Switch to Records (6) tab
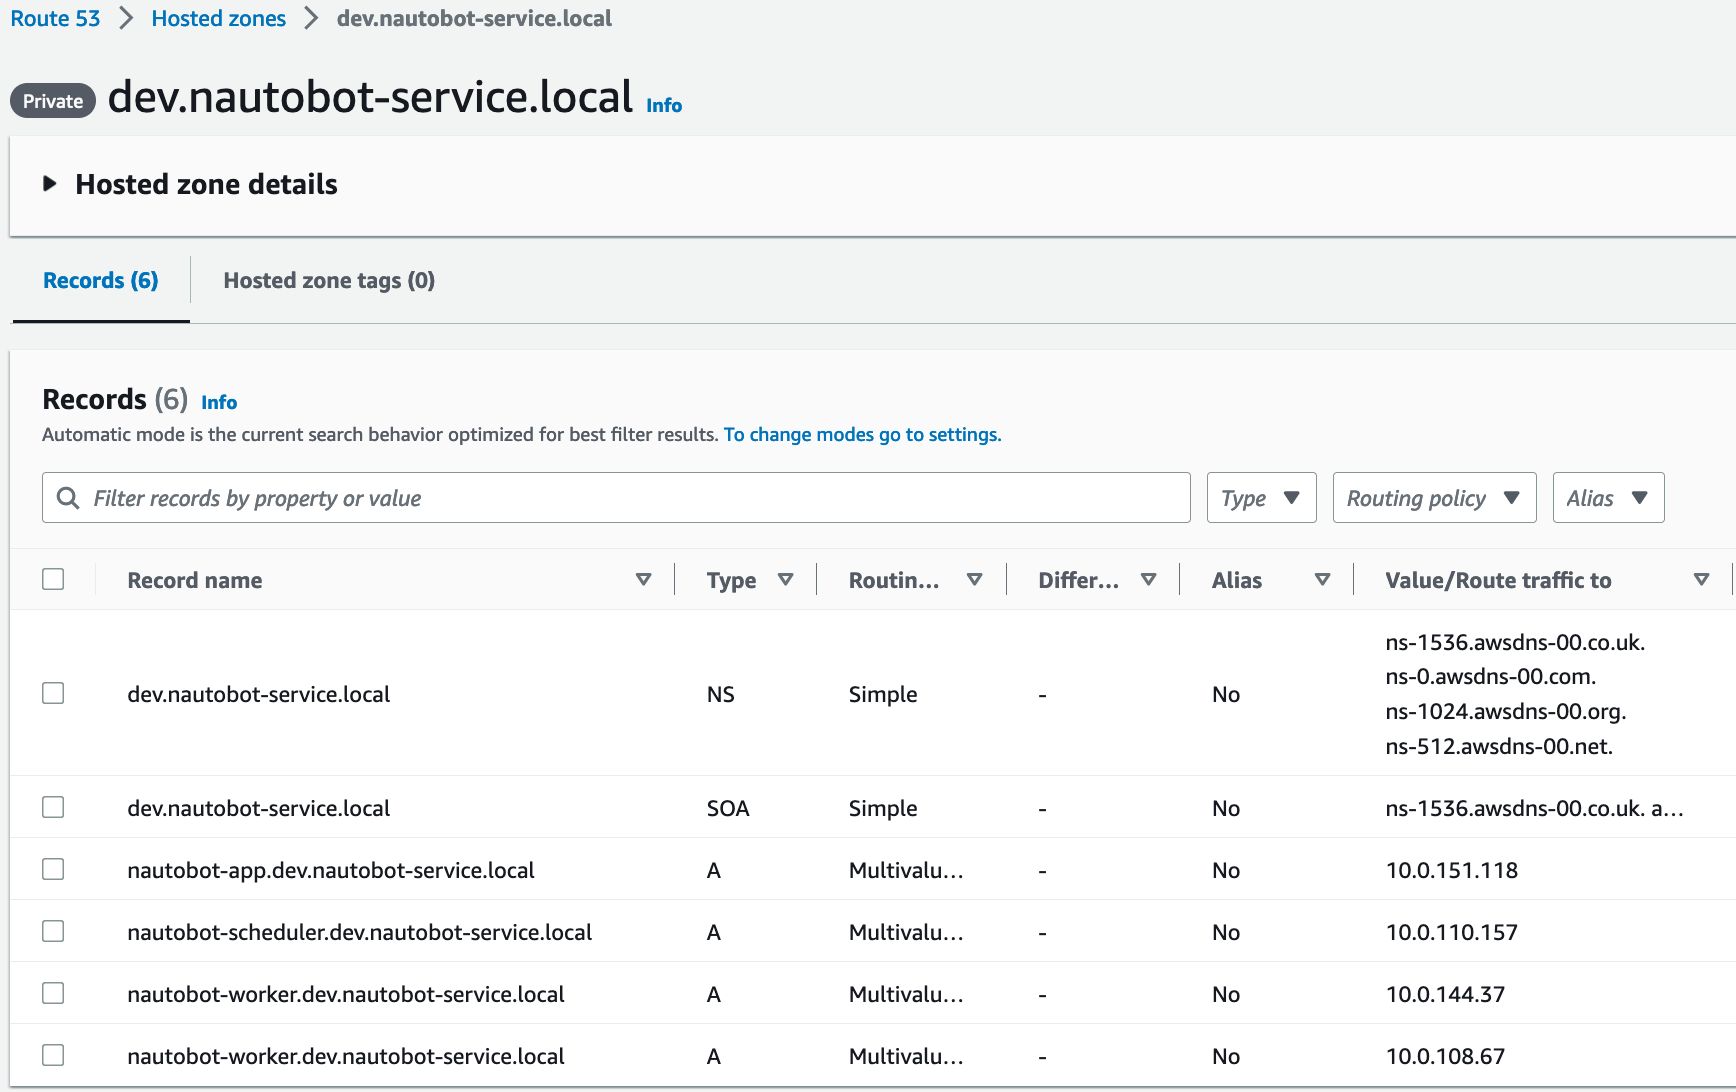The width and height of the screenshot is (1736, 1092). (101, 281)
